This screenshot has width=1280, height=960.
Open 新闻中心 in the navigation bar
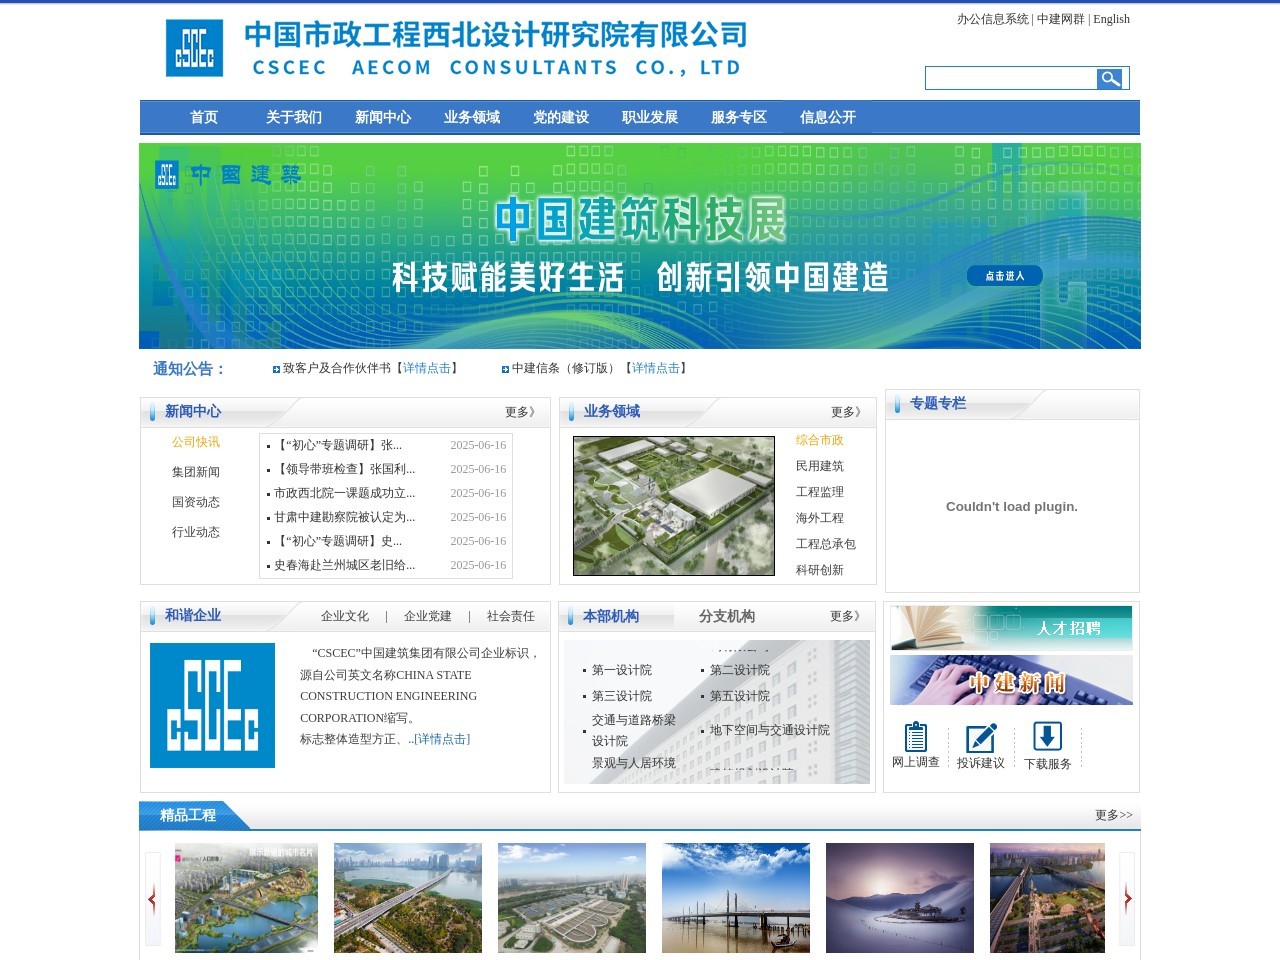click(x=383, y=117)
